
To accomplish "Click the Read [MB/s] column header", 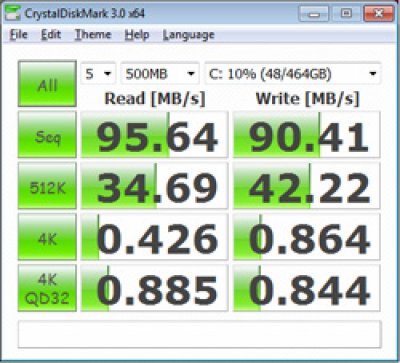I will point(155,99).
